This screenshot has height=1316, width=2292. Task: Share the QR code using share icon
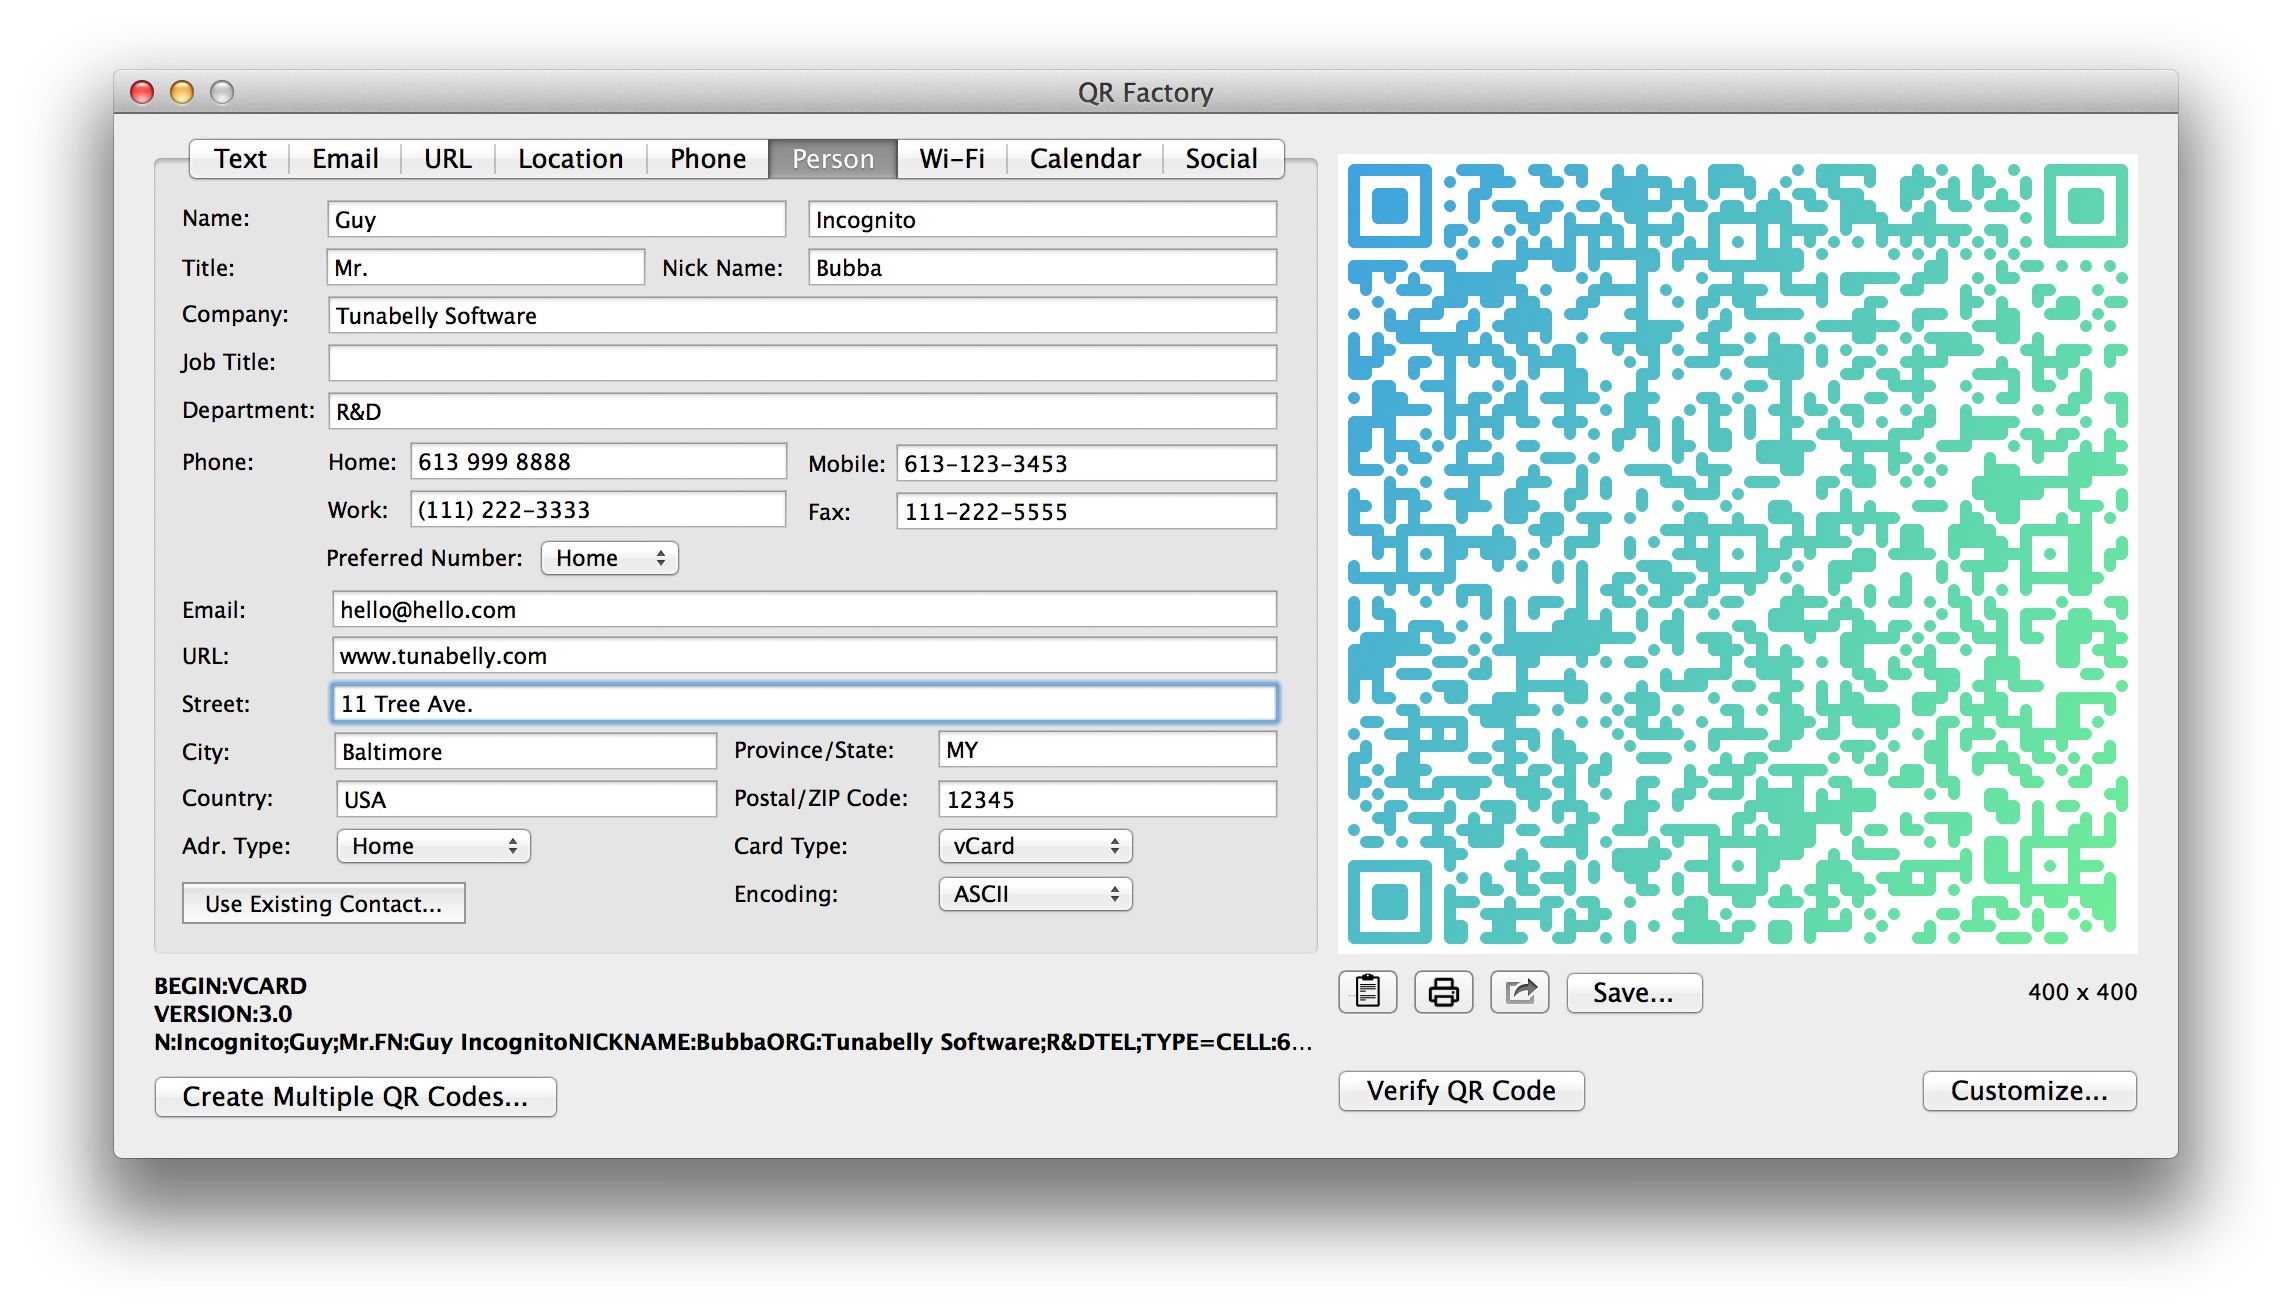pos(1519,992)
